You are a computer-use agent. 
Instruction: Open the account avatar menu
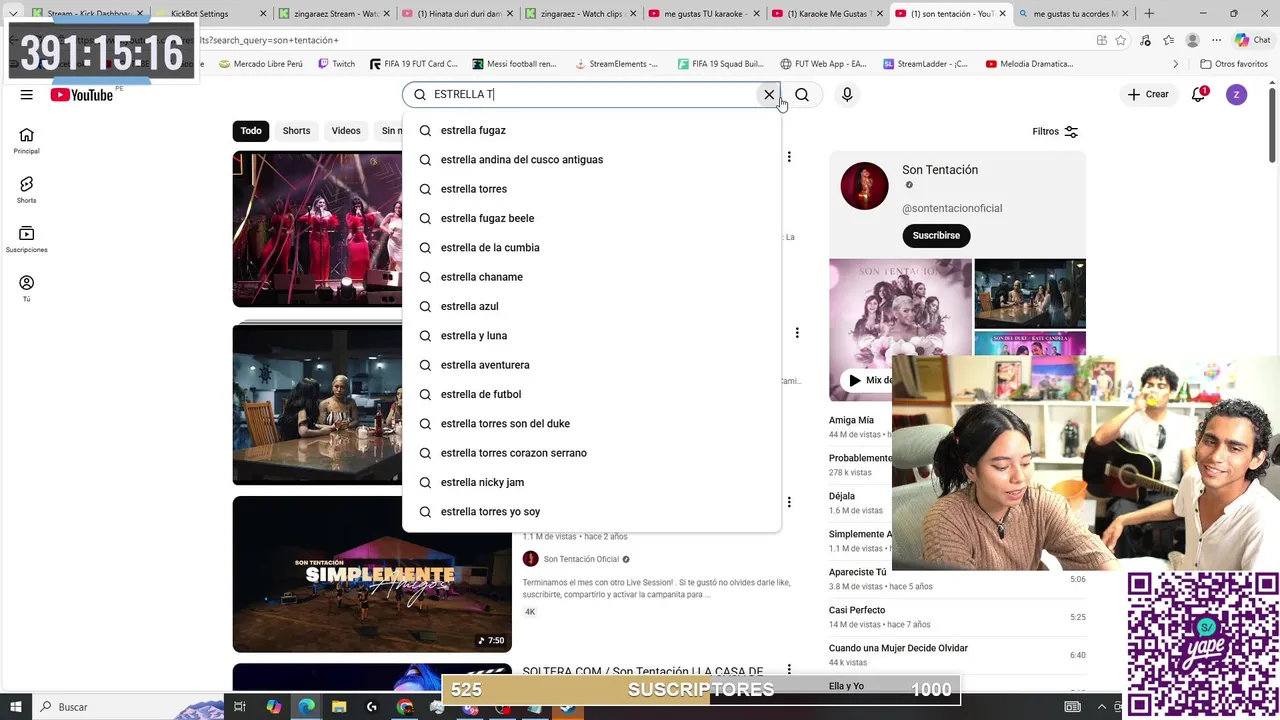[x=1237, y=95]
